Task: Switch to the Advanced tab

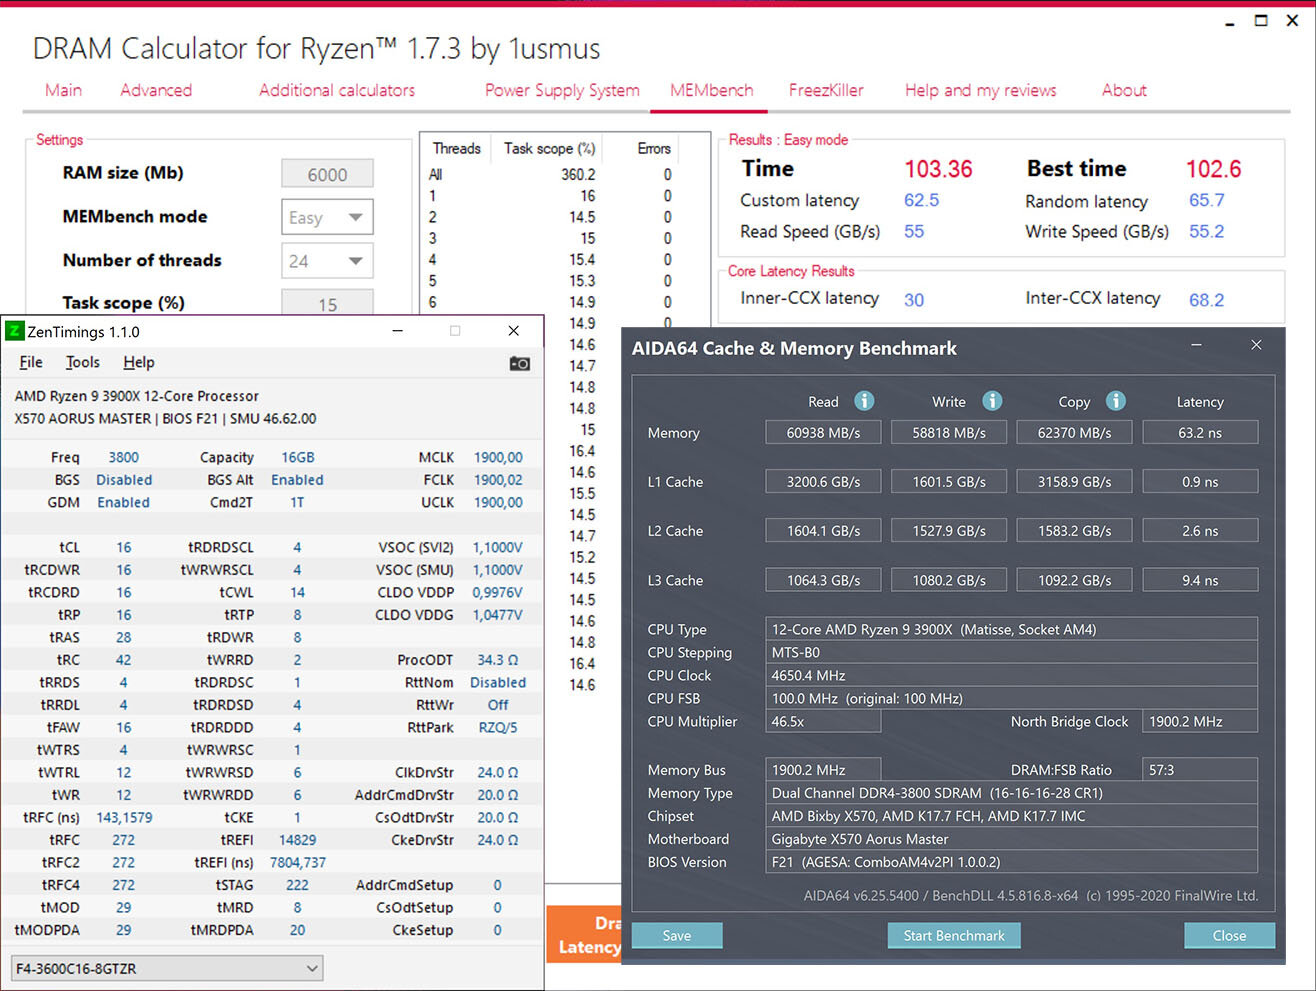Action: pos(156,90)
